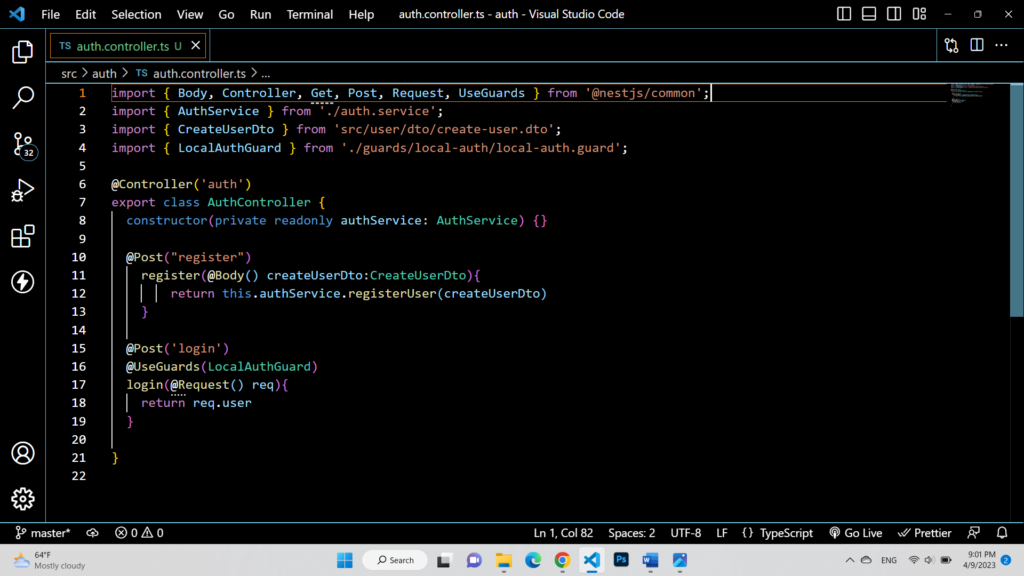Image resolution: width=1024 pixels, height=576 pixels.
Task: Open Source Control with 32 changes
Action: 23,144
